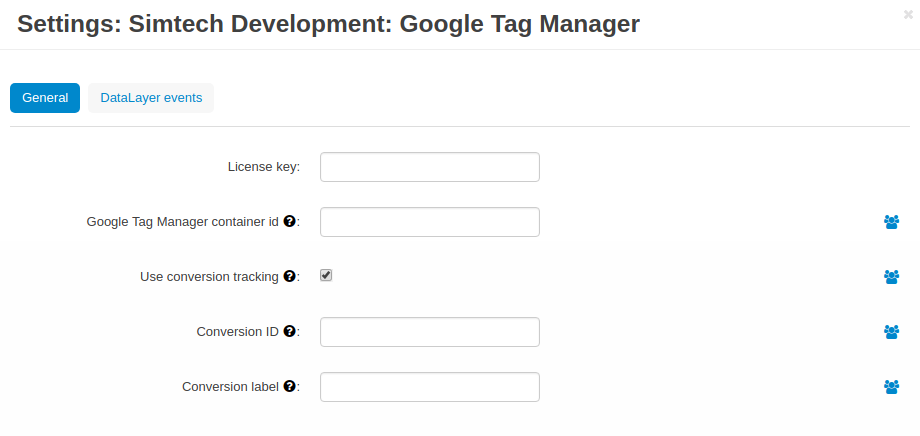Uncheck the Use conversion tracking checkbox
920x436 pixels.
[x=326, y=275]
